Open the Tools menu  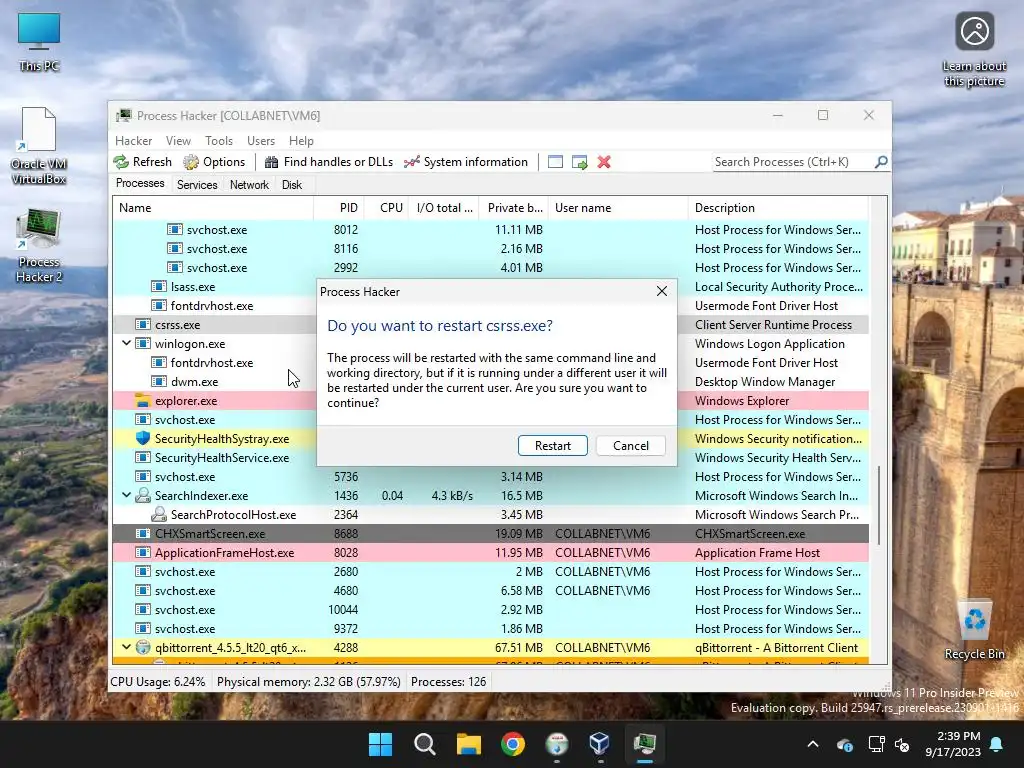219,140
